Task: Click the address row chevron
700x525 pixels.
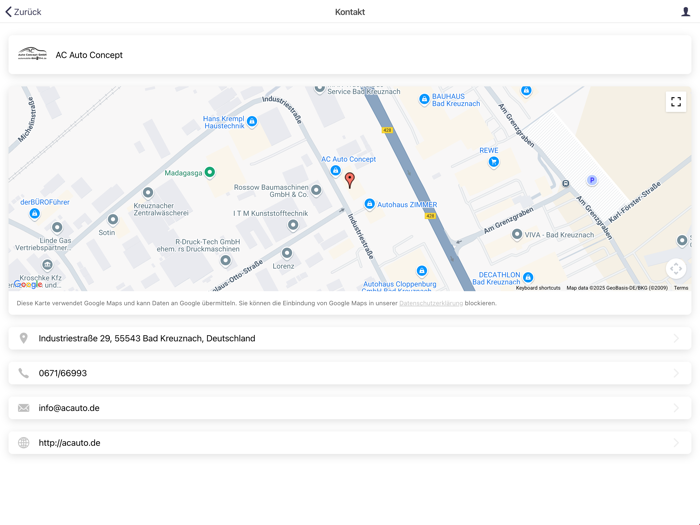Action: [x=676, y=338]
